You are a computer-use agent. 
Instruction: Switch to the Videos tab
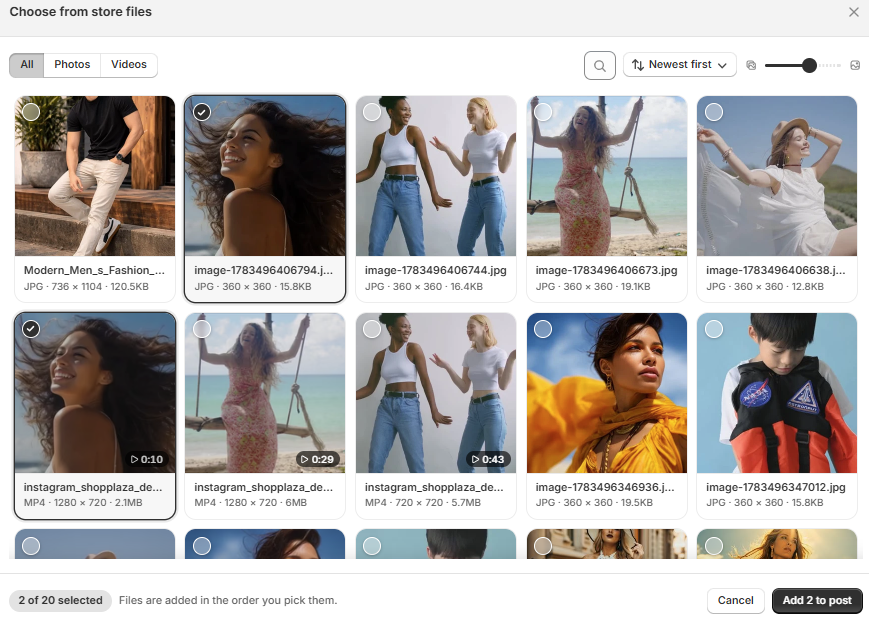tap(129, 65)
